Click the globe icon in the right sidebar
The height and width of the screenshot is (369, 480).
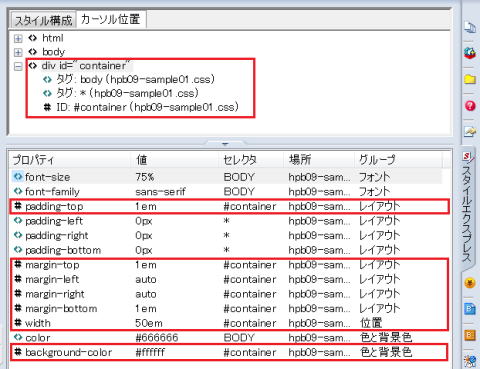pos(470,53)
